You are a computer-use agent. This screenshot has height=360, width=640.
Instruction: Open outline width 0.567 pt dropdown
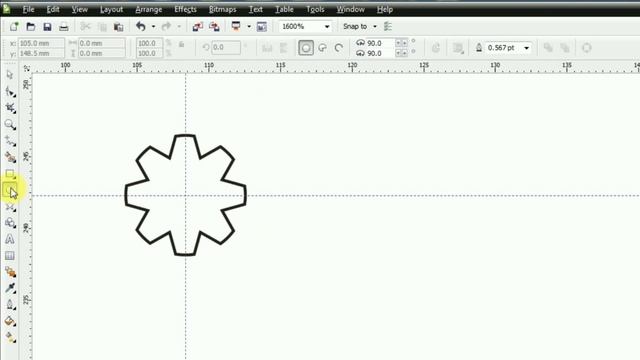point(527,48)
